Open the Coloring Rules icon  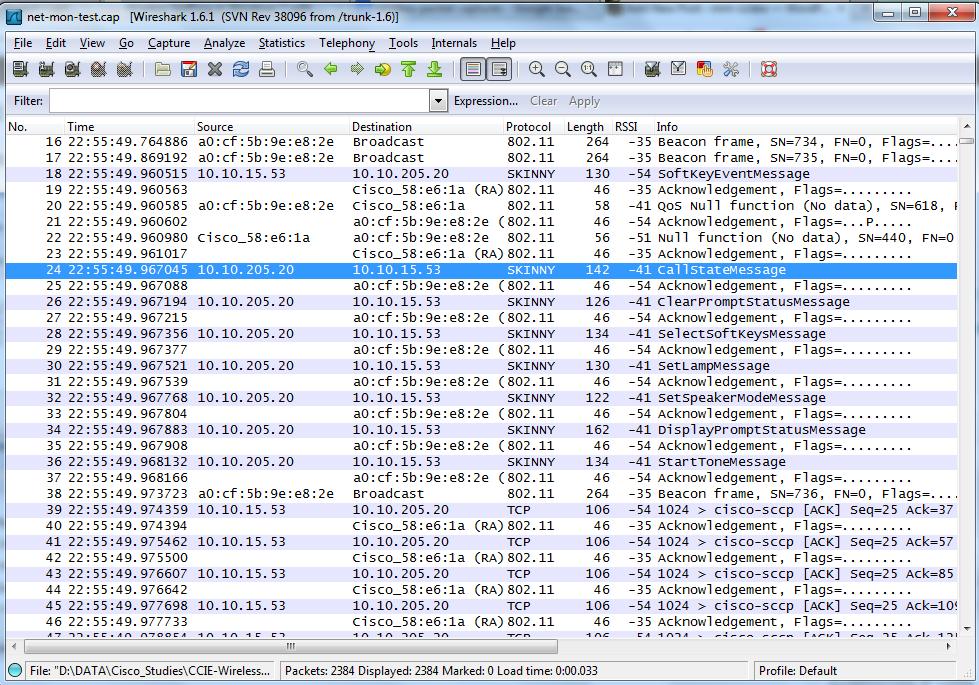pos(705,69)
